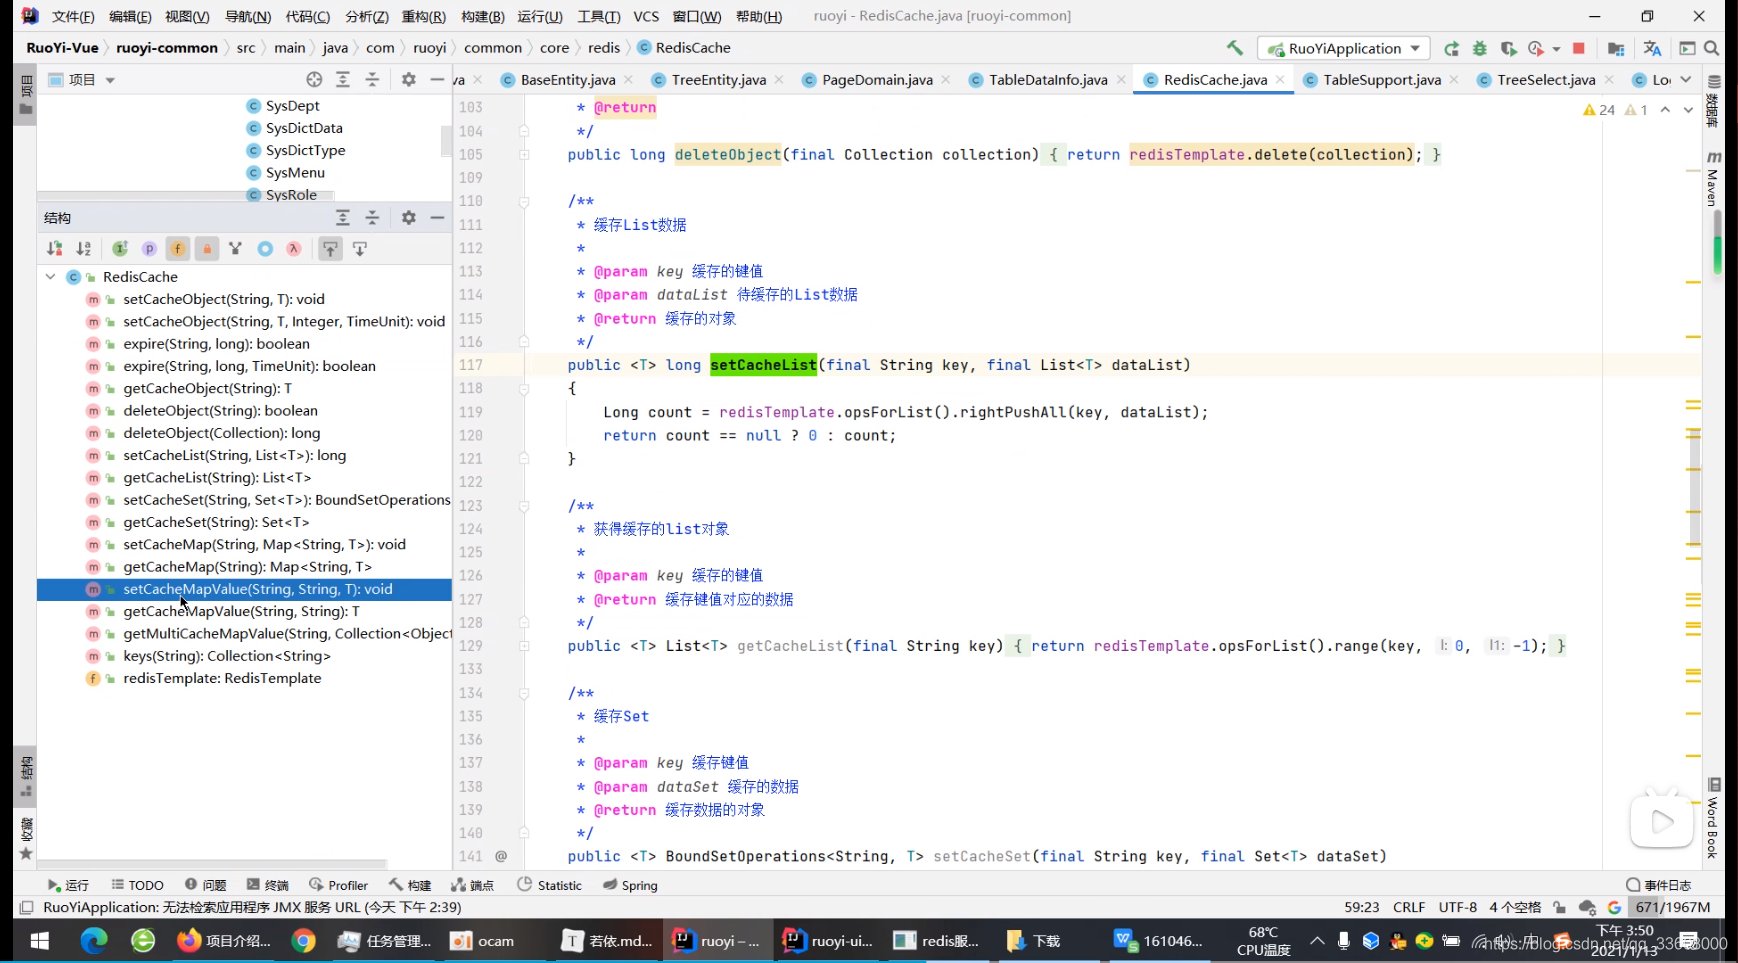Open the Windows Start menu
The height and width of the screenshot is (963, 1738).
pyautogui.click(x=40, y=941)
